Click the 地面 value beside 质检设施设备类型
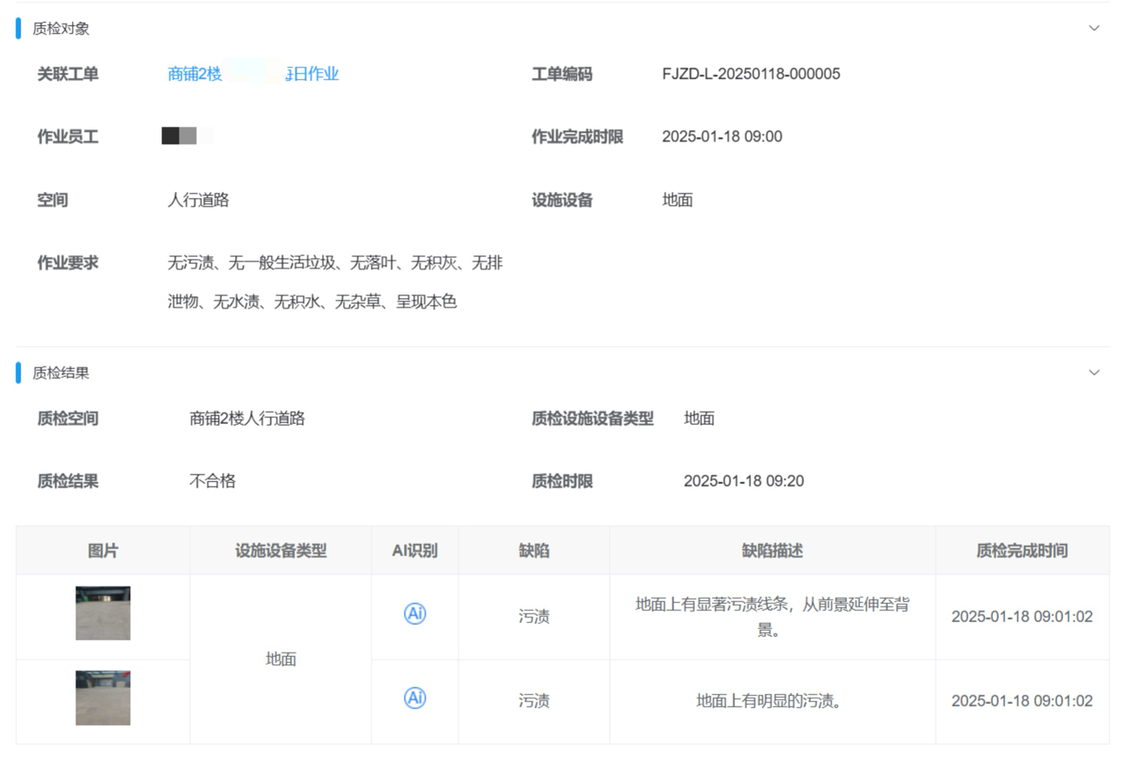The width and height of the screenshot is (1124, 768). [699, 419]
